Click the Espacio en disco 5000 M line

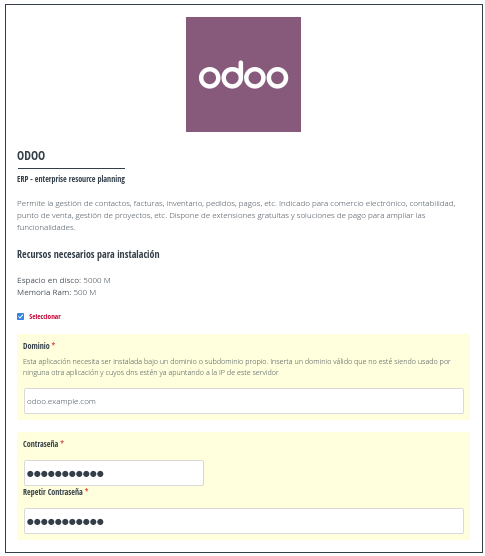(x=64, y=280)
